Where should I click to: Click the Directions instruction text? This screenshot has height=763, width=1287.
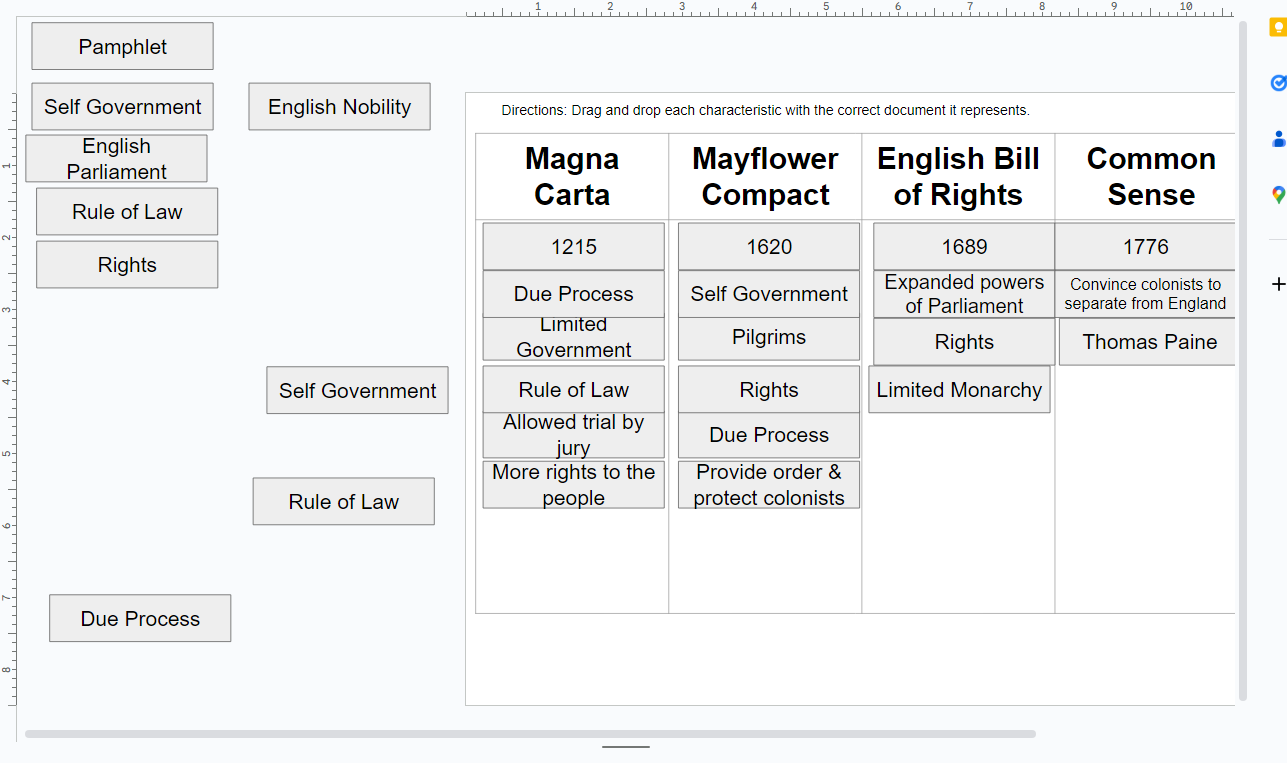click(765, 110)
